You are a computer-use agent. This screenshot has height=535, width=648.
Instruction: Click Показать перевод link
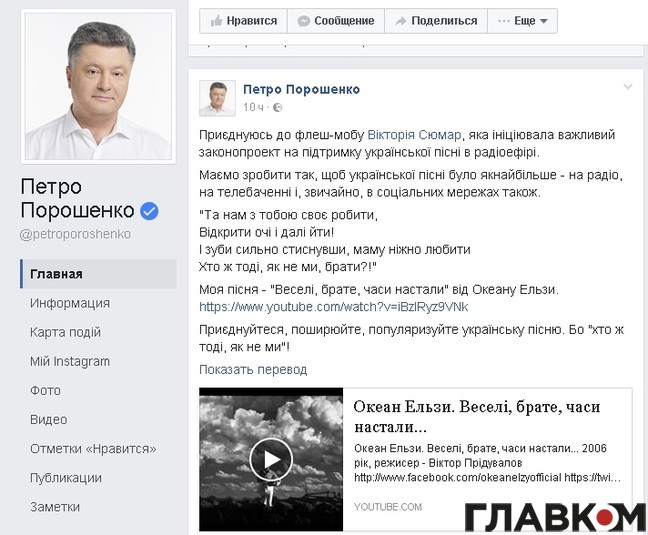[x=253, y=369]
